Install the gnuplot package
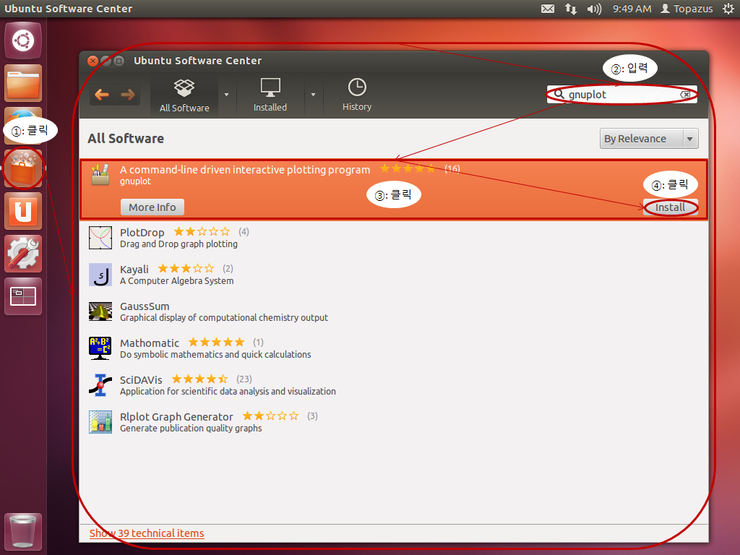This screenshot has width=740, height=555. tap(670, 208)
